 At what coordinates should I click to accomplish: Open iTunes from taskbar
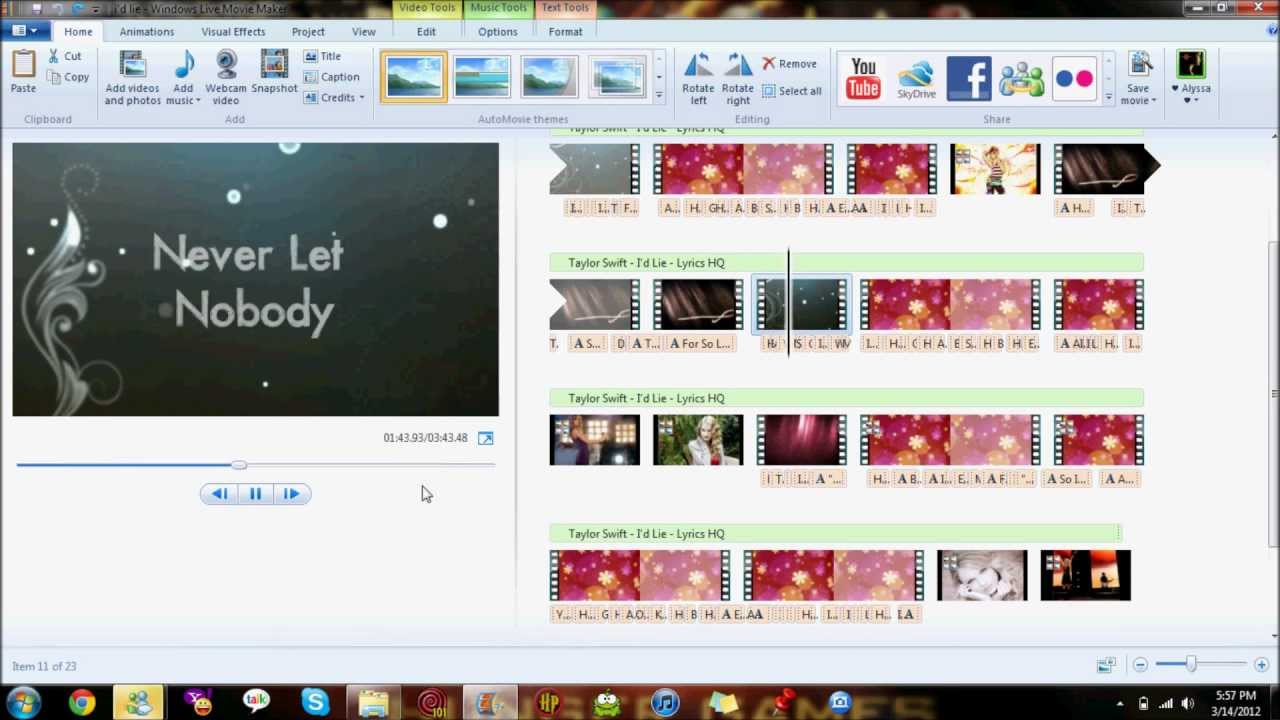click(x=665, y=703)
